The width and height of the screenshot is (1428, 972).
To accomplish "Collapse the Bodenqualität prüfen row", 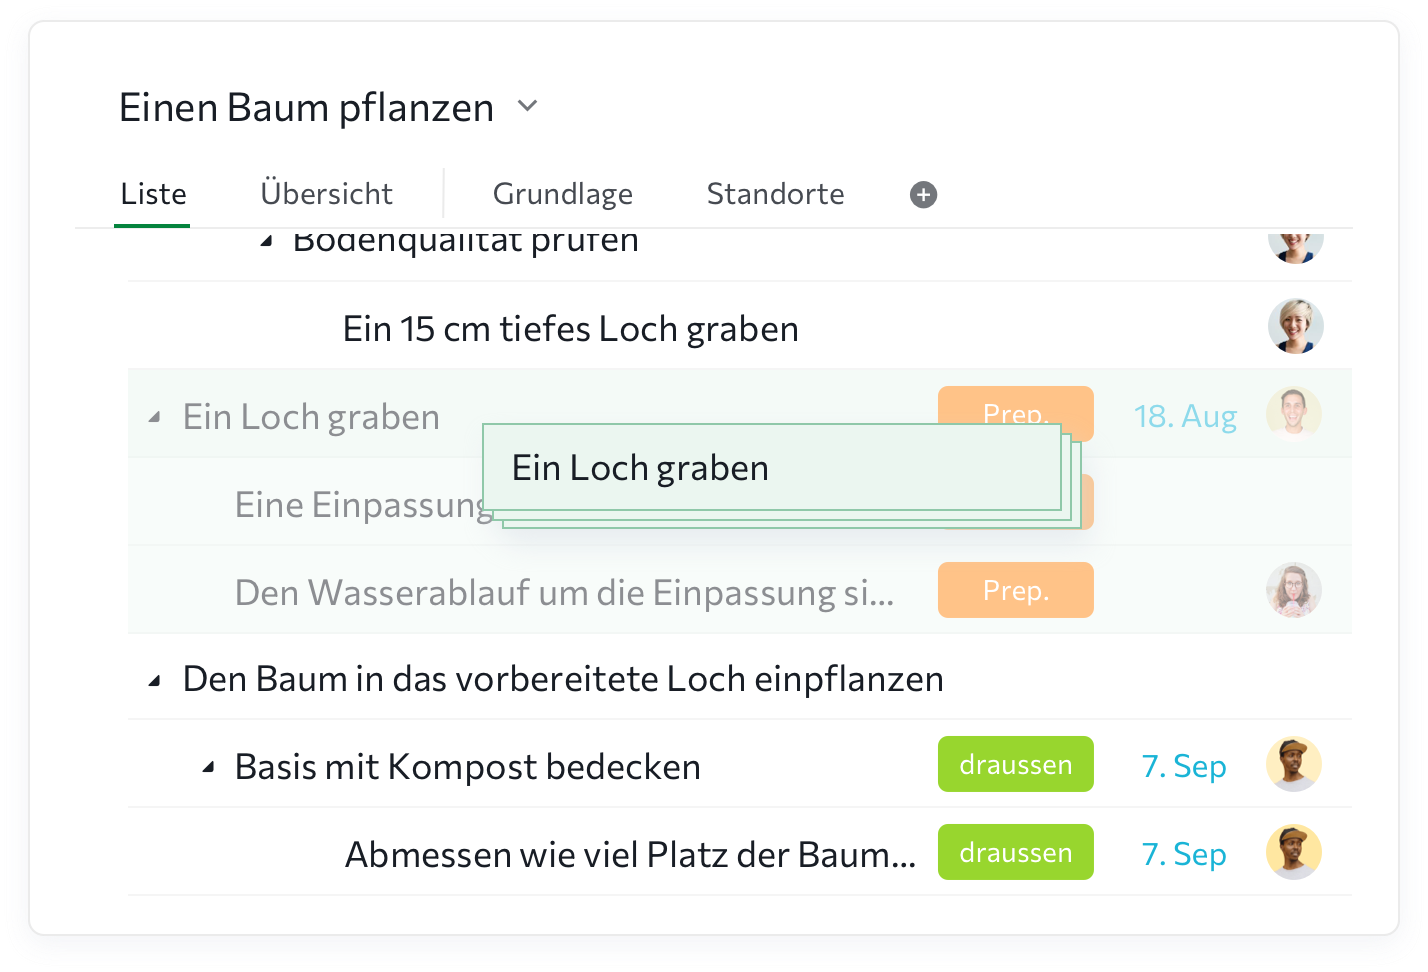I will (266, 241).
